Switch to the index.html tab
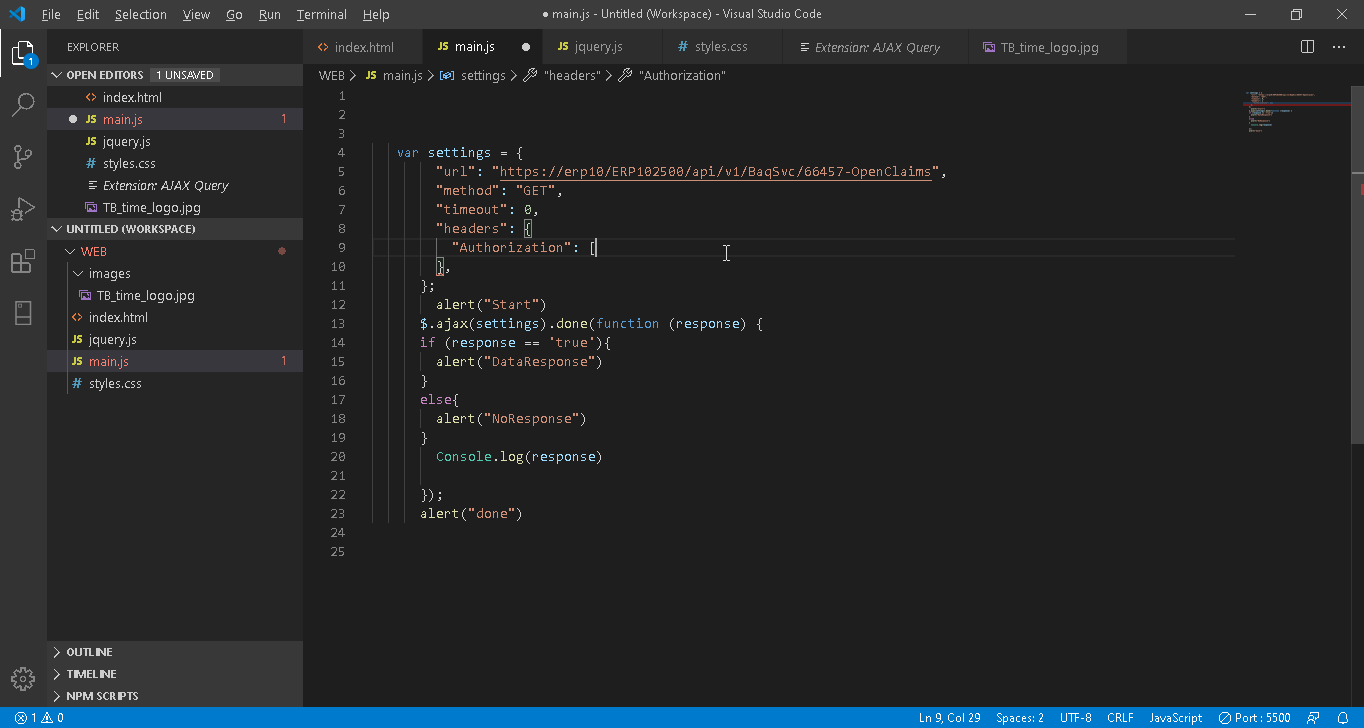 [x=363, y=47]
